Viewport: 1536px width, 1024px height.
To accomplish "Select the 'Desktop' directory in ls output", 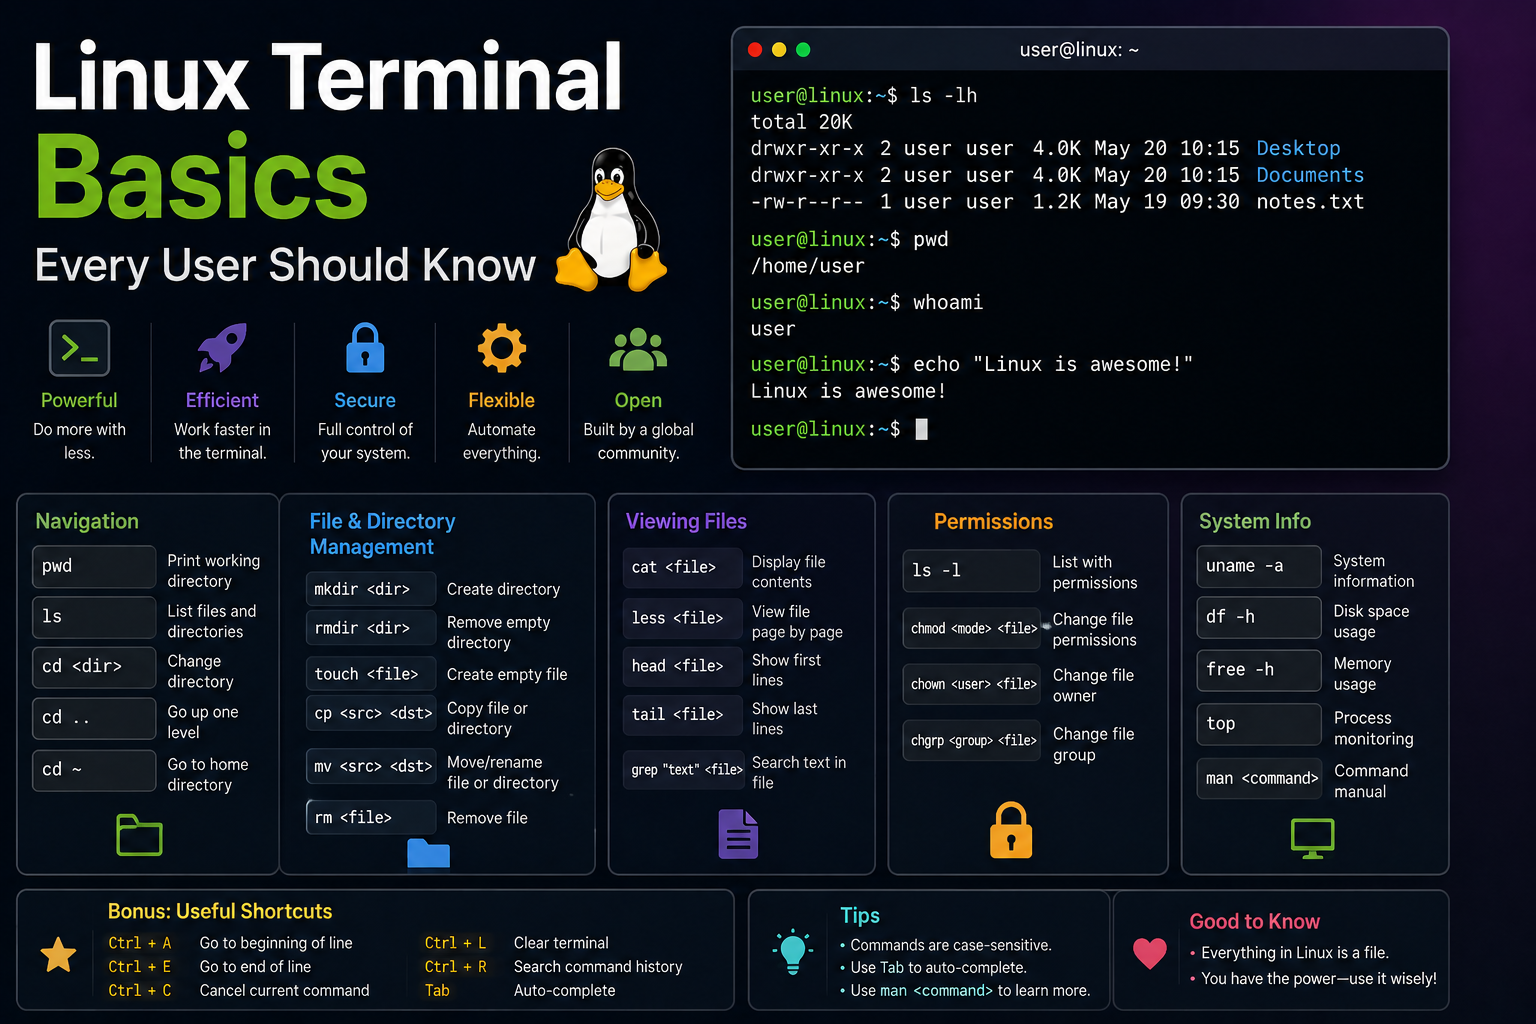I will point(1298,148).
